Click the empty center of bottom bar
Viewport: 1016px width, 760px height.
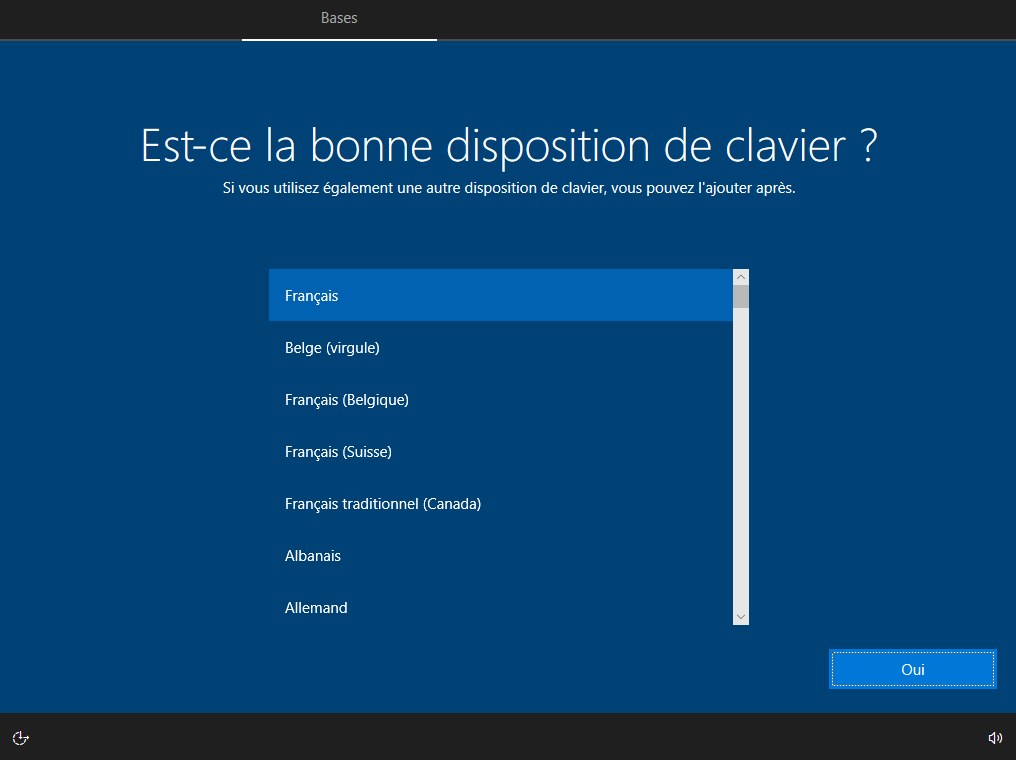508,738
